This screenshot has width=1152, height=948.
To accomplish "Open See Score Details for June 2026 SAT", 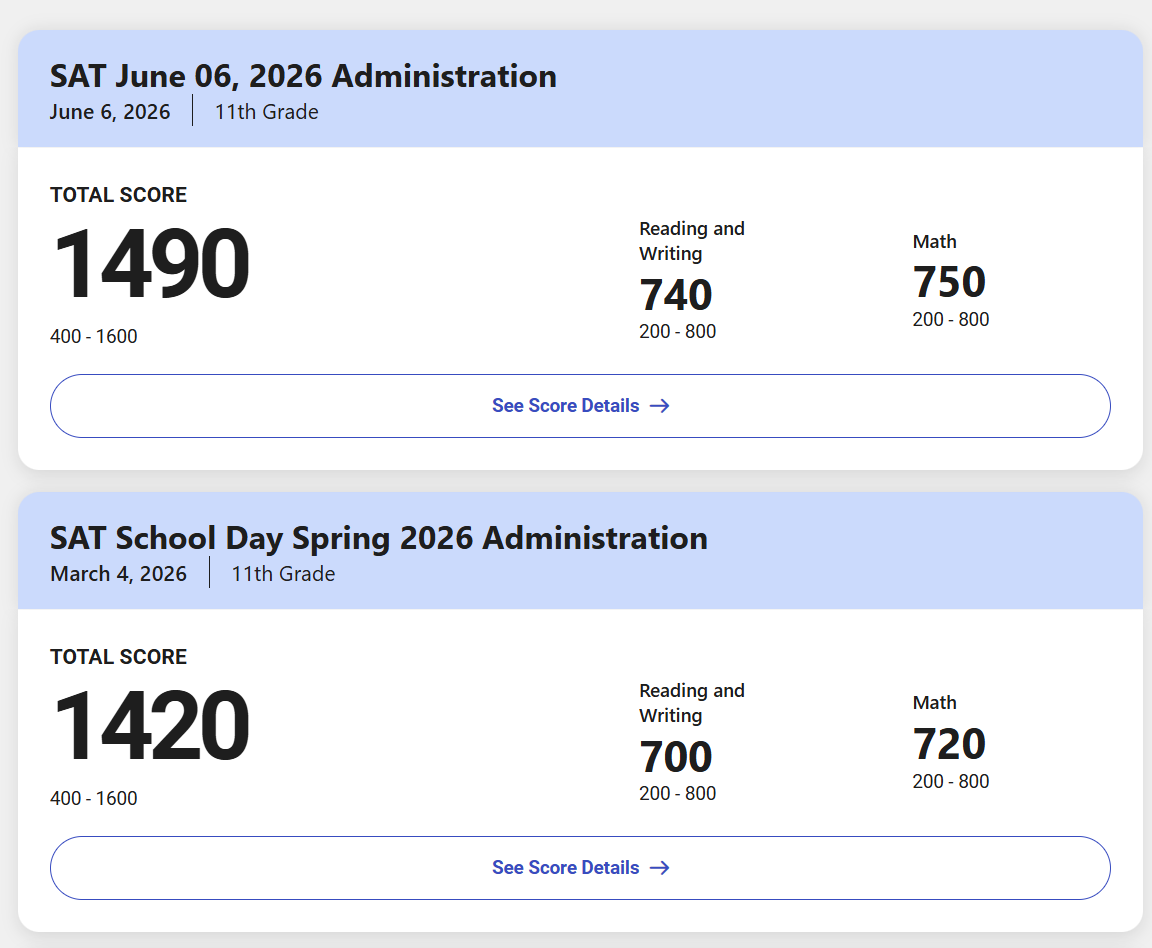I will tap(580, 406).
